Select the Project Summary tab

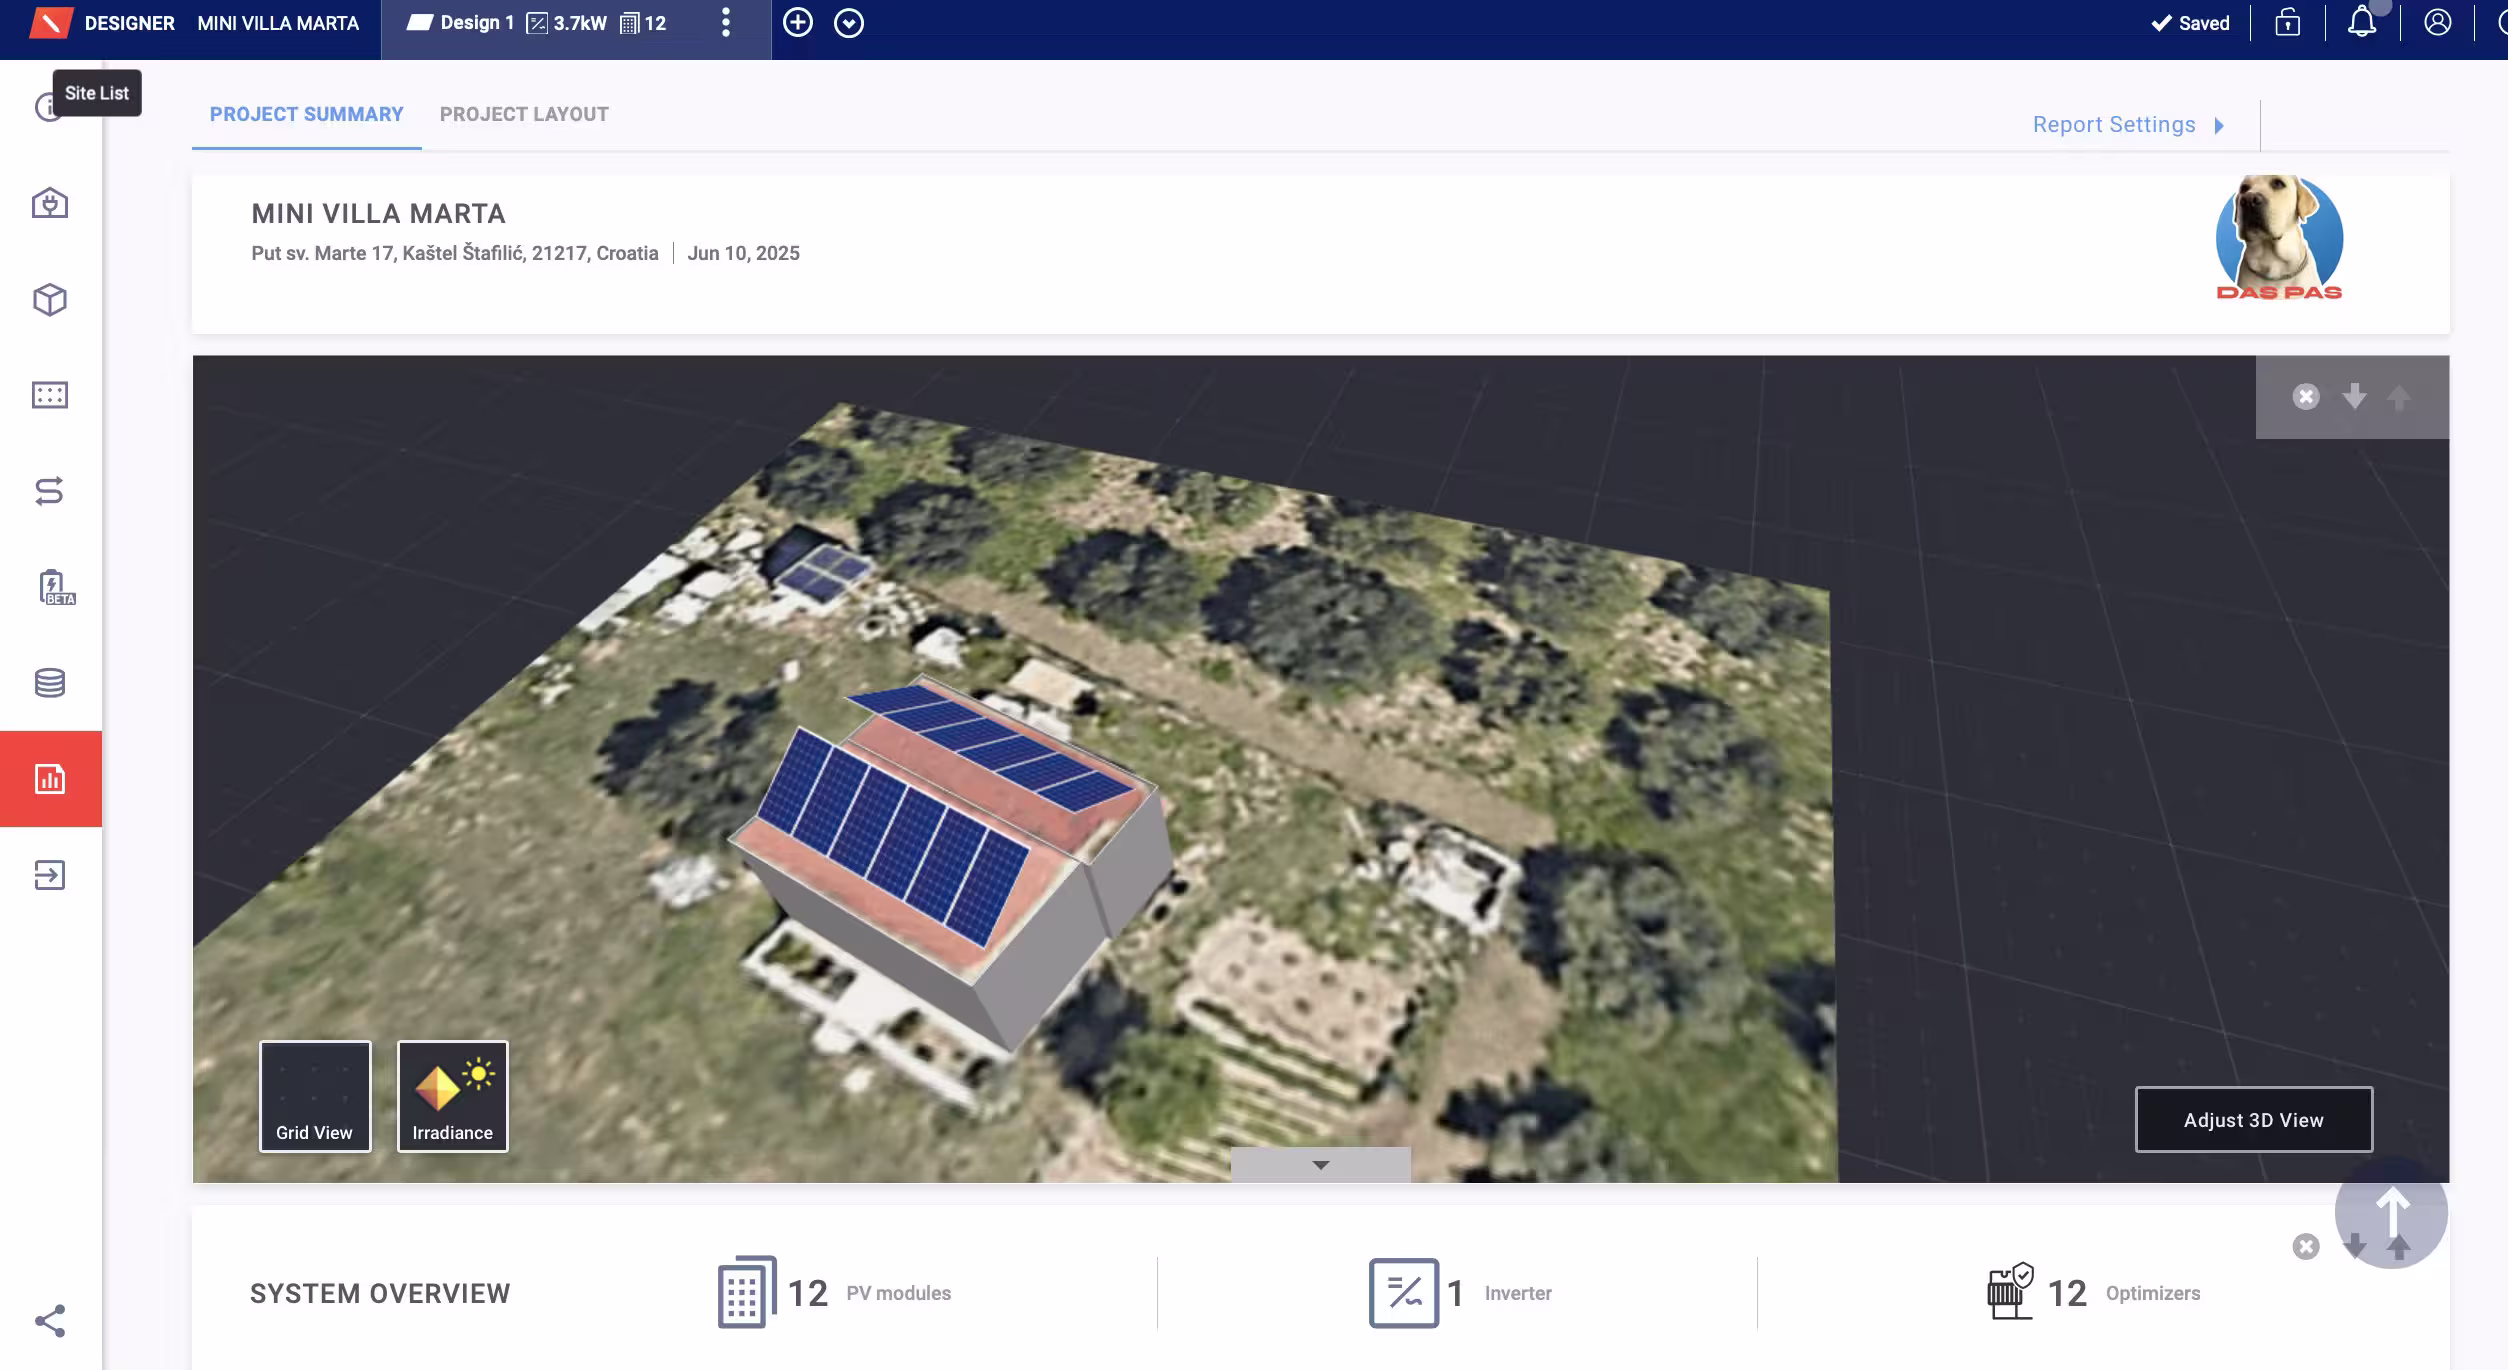pyautogui.click(x=306, y=114)
